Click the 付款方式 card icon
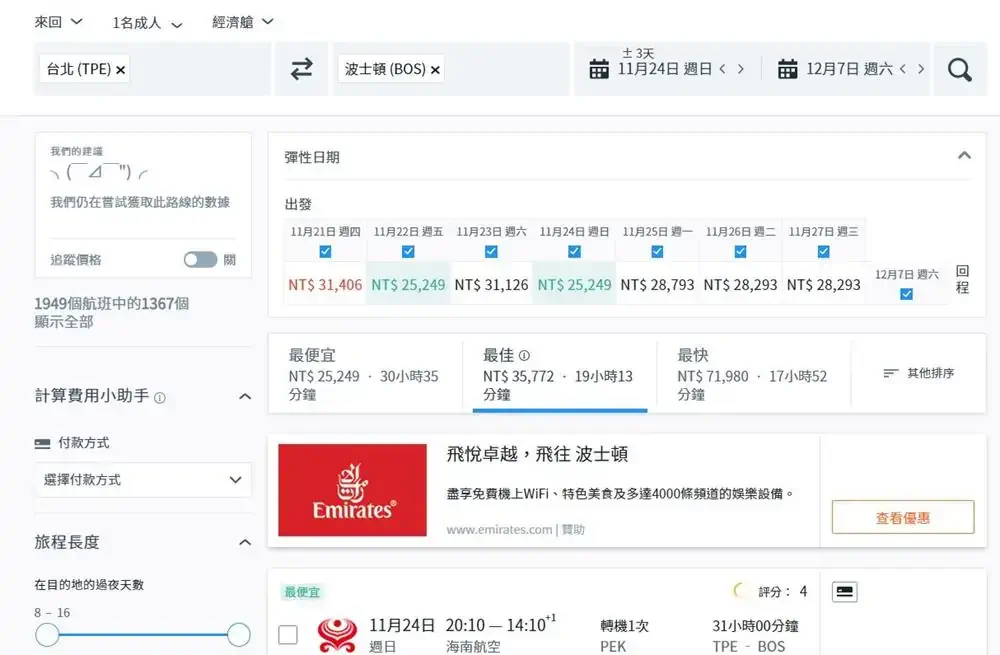The image size is (1000, 655). pos(43,443)
